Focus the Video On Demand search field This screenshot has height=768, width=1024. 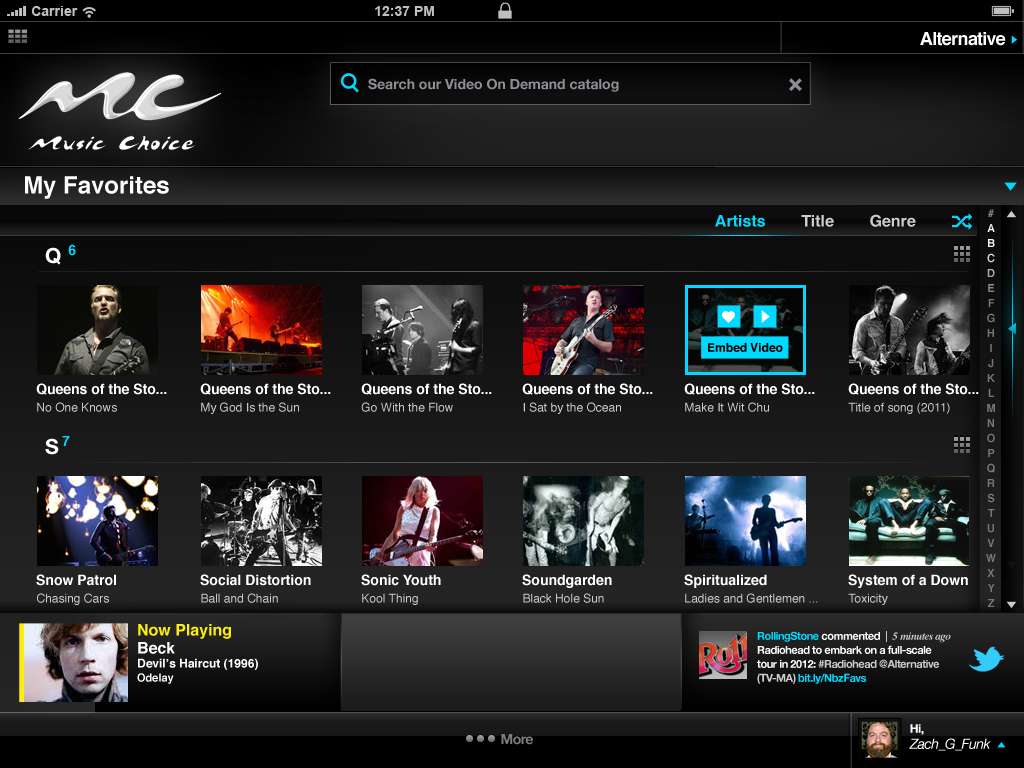click(x=570, y=84)
